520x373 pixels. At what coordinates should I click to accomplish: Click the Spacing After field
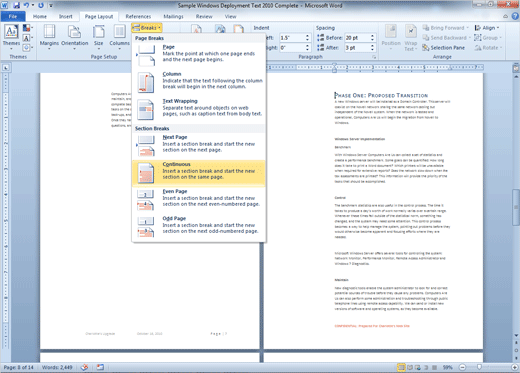pyautogui.click(x=357, y=48)
